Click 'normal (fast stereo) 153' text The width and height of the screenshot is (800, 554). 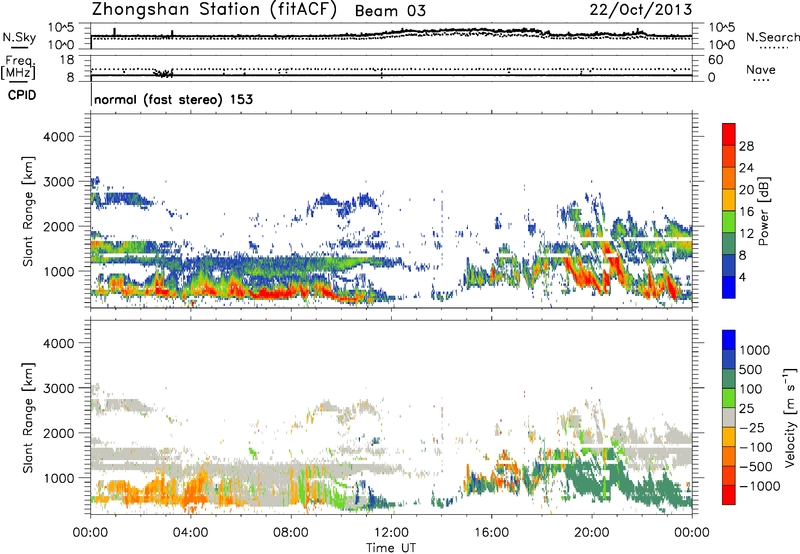(x=173, y=99)
